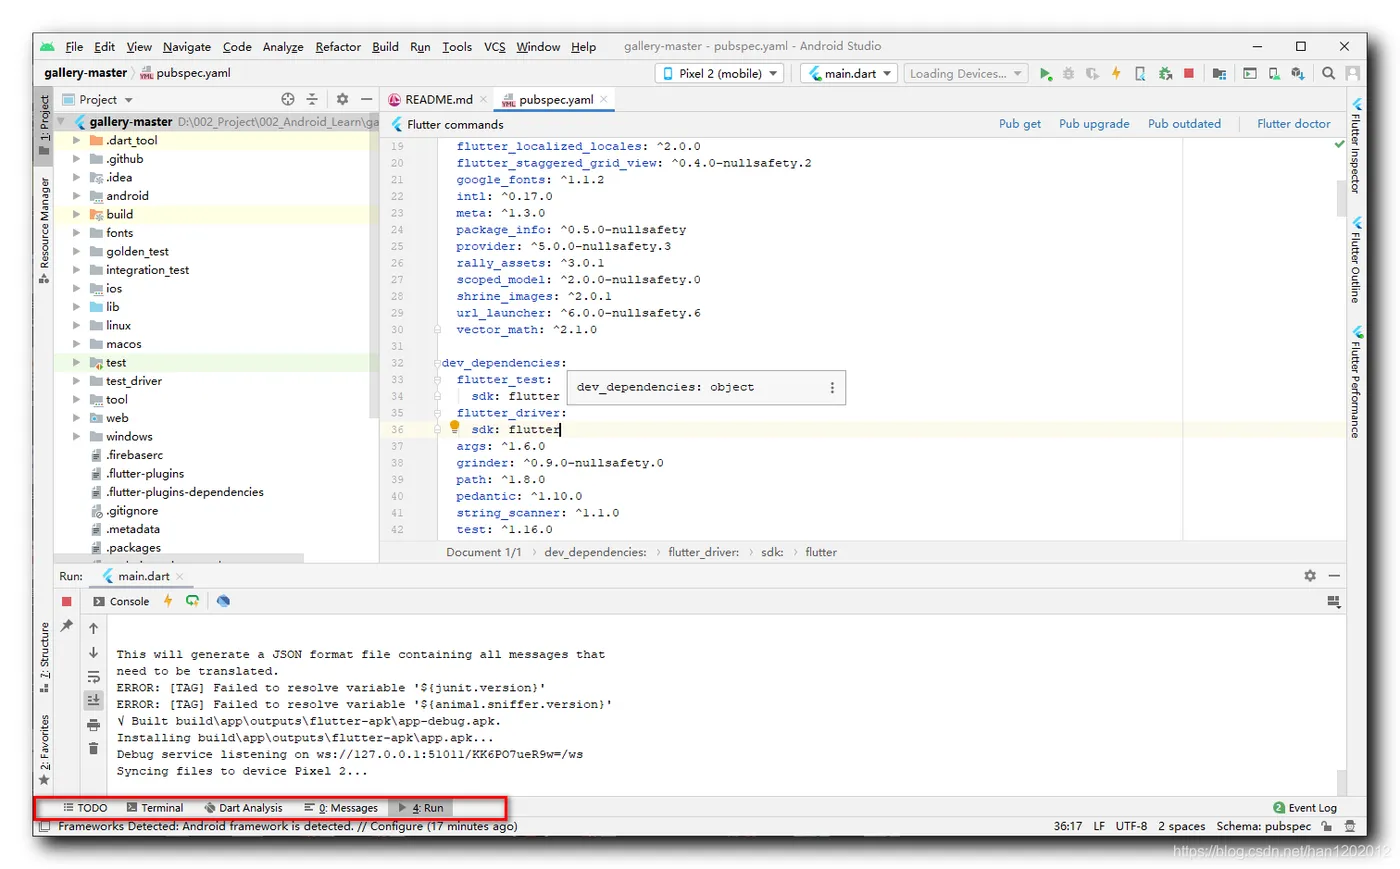Run the app with the green Run icon
This screenshot has width=1400, height=869.
(1045, 73)
